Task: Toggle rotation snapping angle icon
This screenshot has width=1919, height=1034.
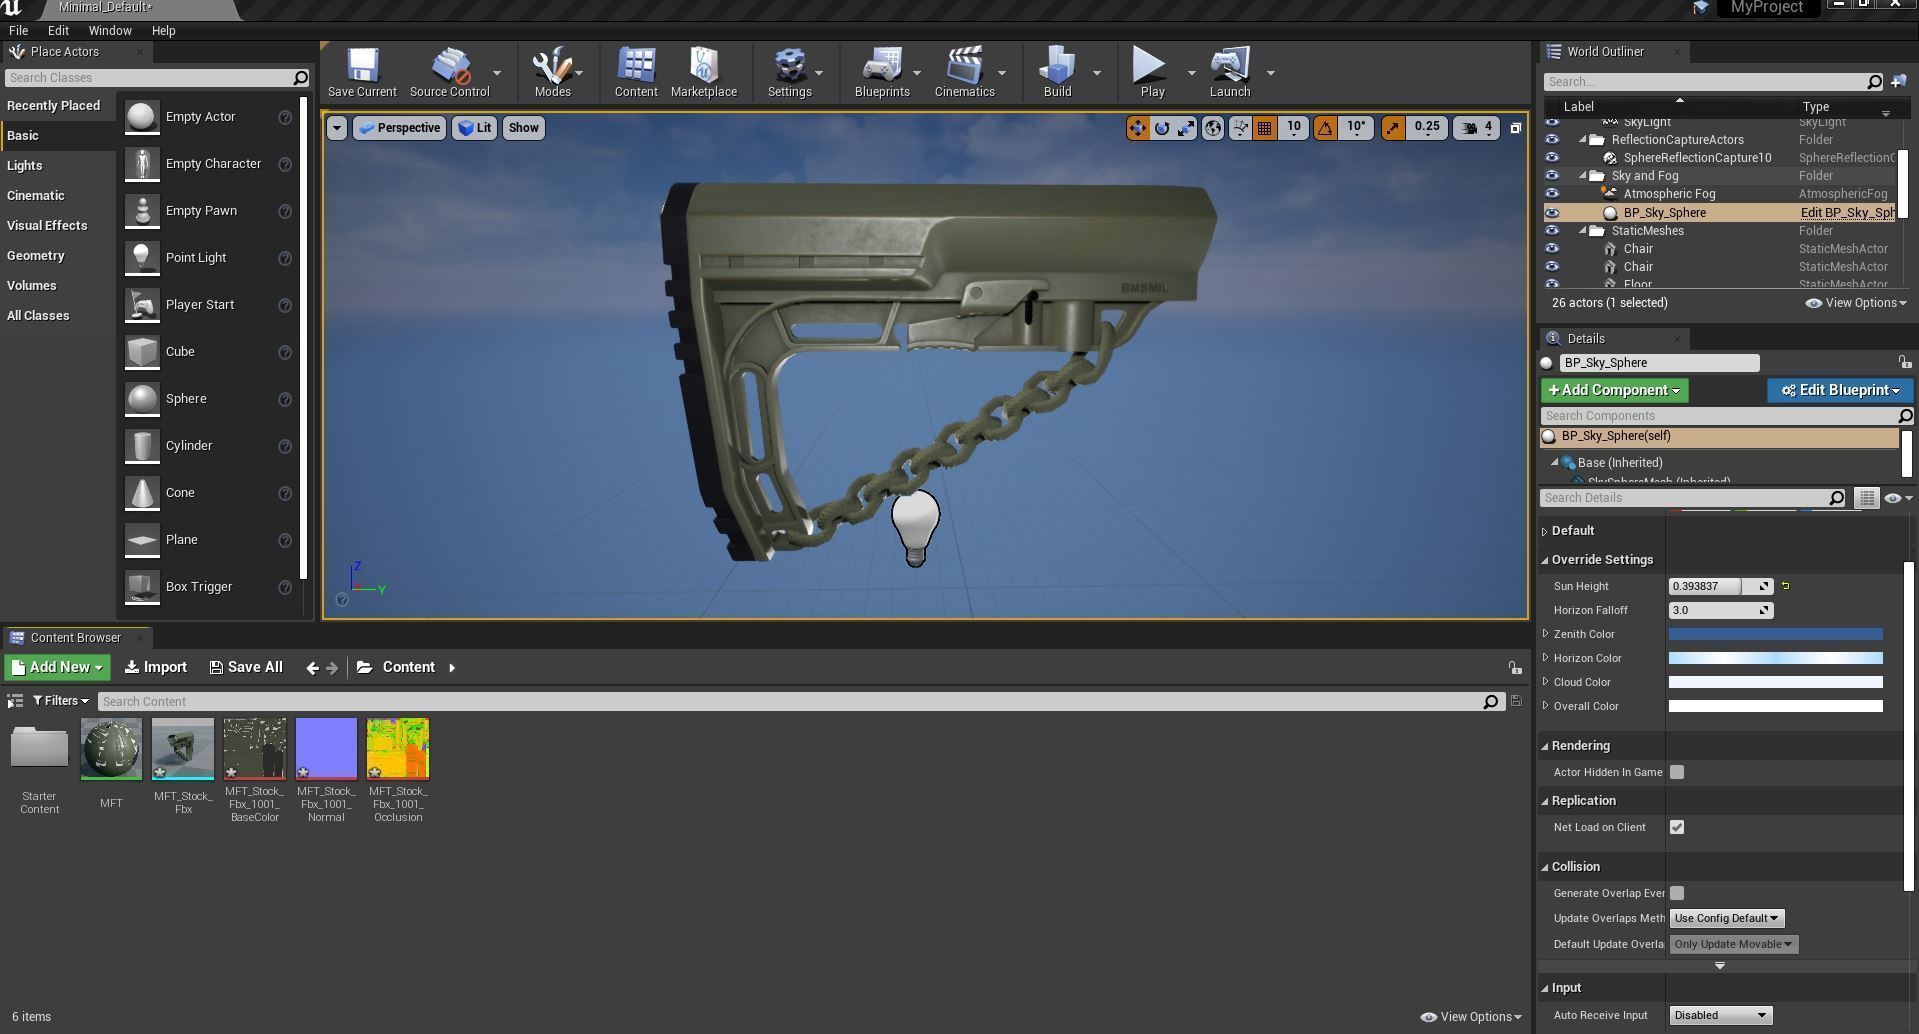Action: tap(1325, 128)
